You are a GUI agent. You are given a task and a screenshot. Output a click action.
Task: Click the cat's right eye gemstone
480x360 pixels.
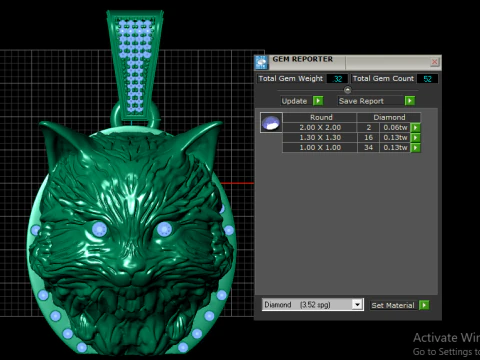tap(164, 229)
